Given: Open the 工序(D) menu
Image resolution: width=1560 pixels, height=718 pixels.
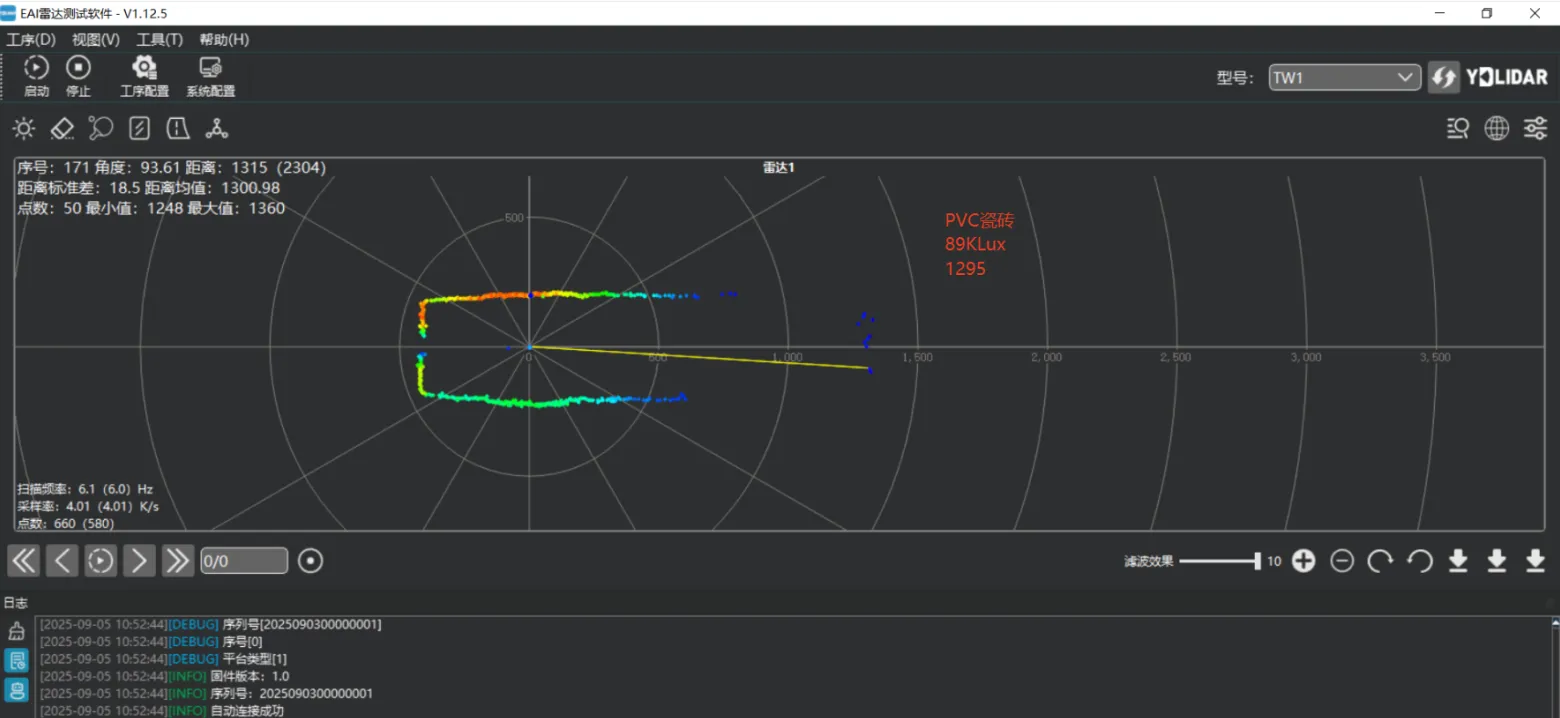Looking at the screenshot, I should [31, 40].
